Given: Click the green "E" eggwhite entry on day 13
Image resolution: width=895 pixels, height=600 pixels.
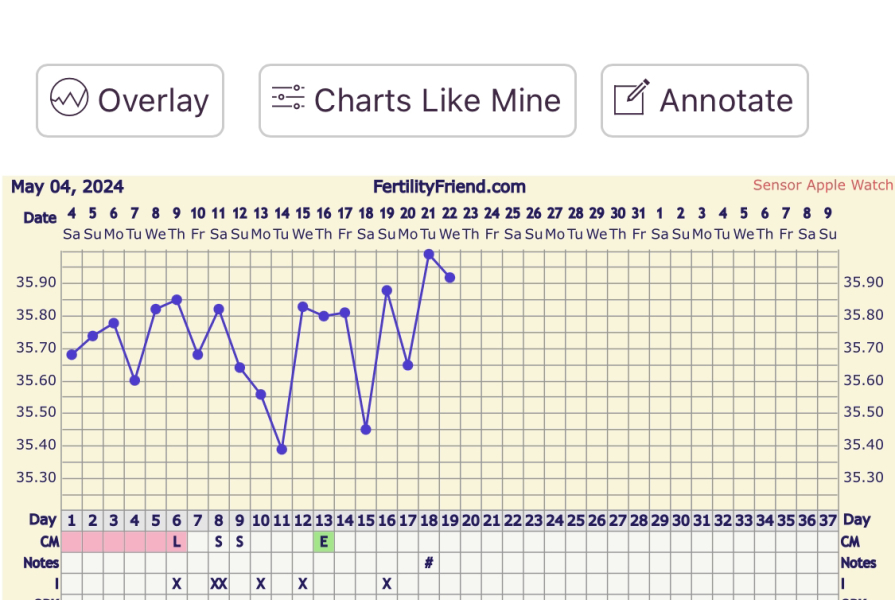Looking at the screenshot, I should click(x=323, y=541).
